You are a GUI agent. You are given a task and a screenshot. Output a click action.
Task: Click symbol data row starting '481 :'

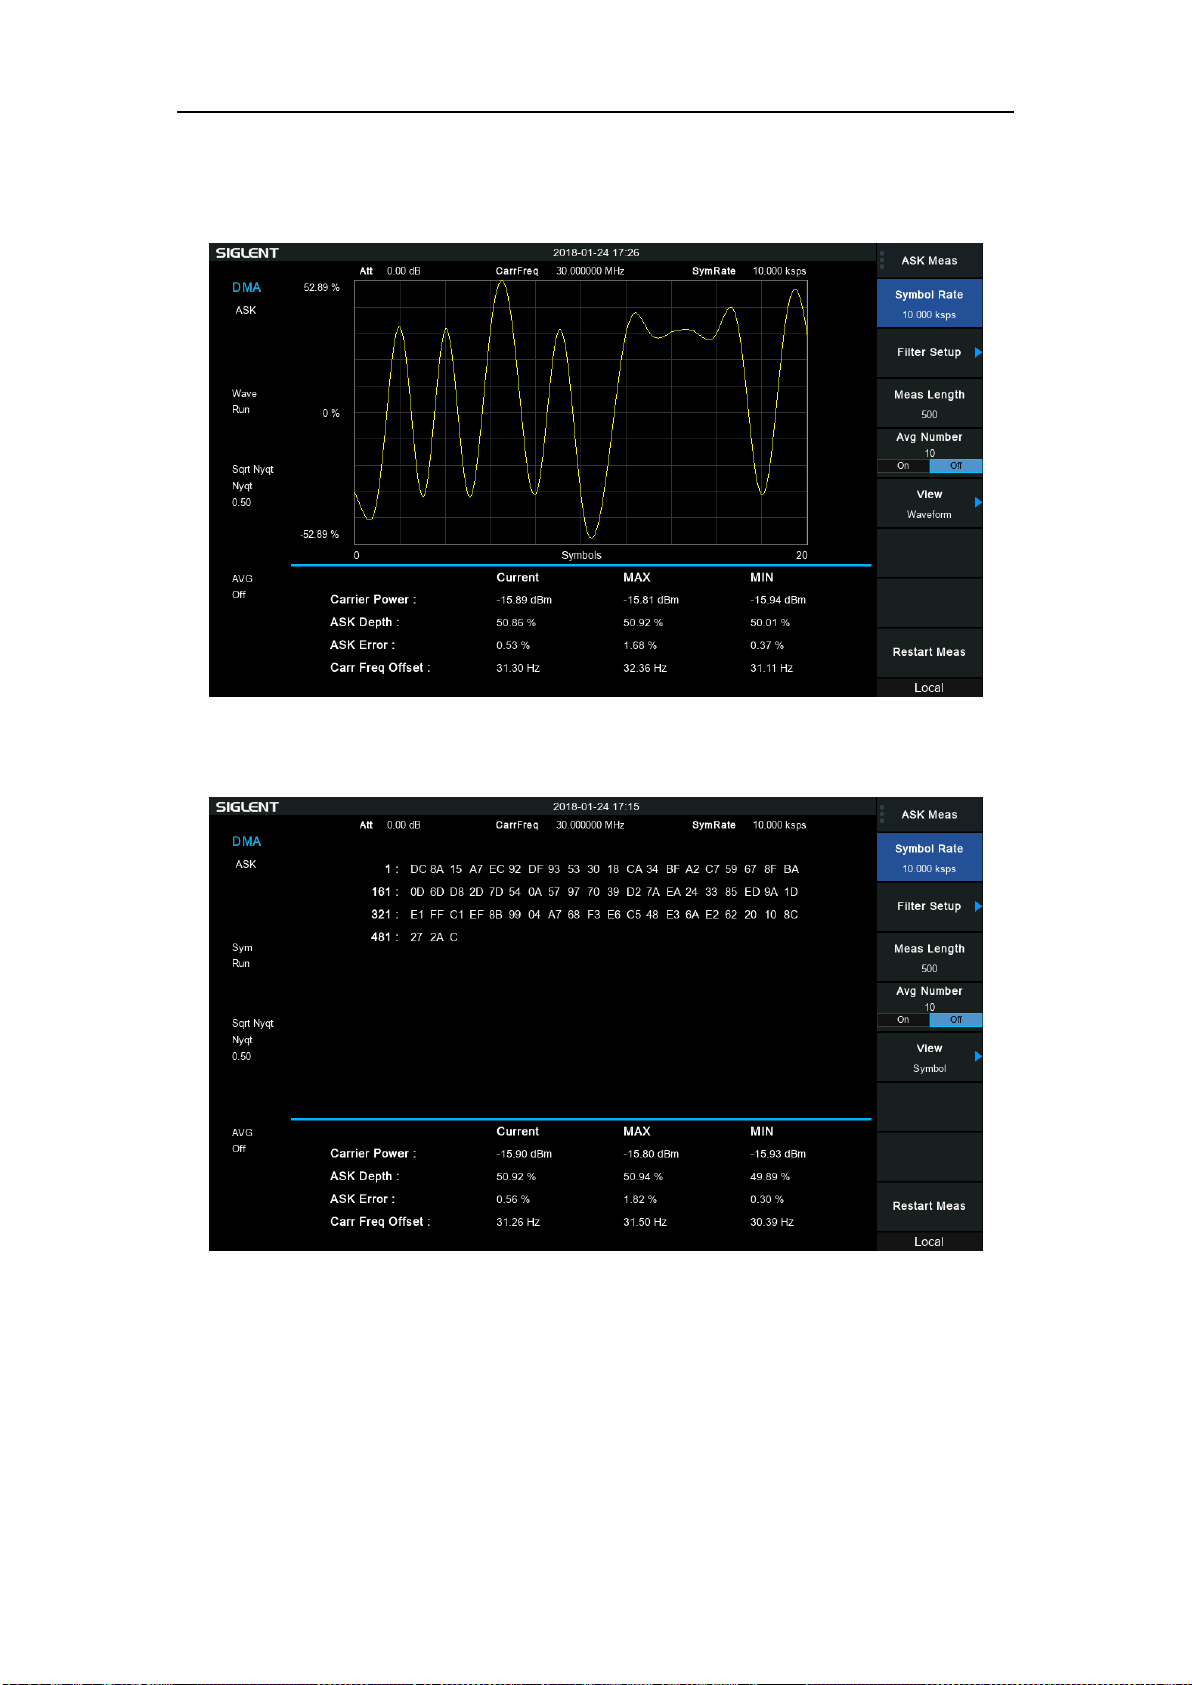coord(414,937)
